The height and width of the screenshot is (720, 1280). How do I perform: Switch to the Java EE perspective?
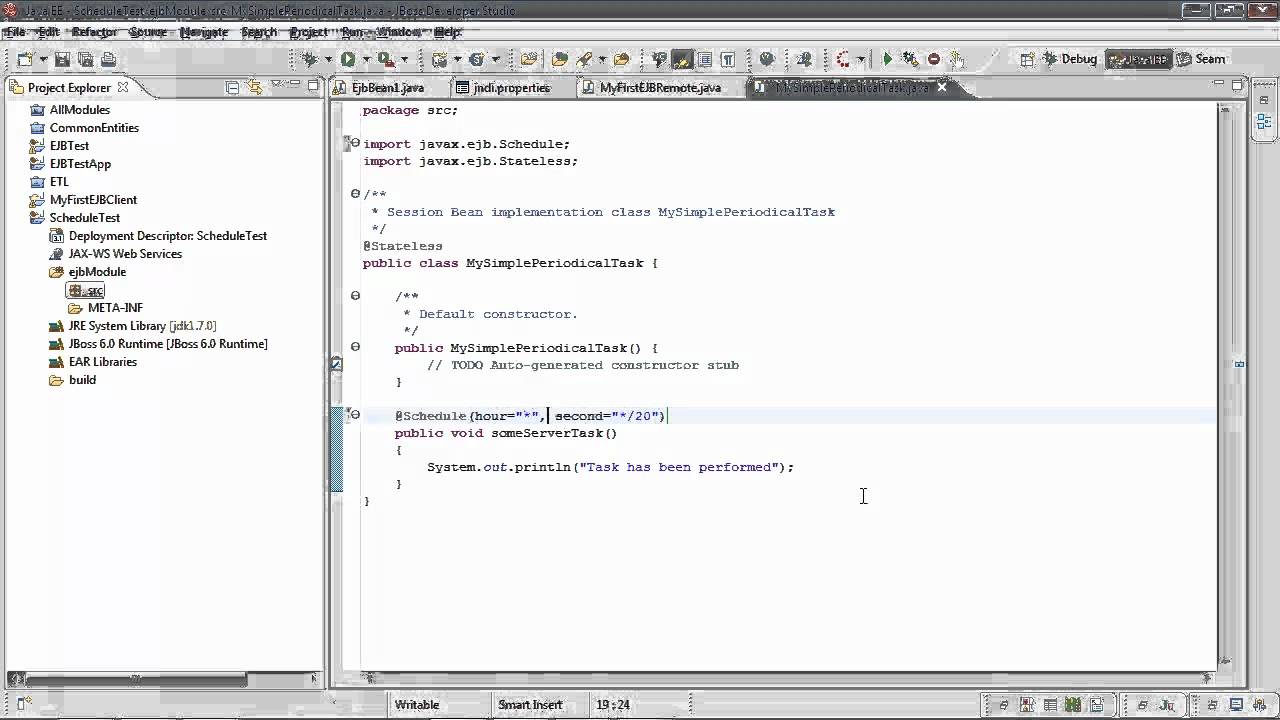(x=1137, y=59)
